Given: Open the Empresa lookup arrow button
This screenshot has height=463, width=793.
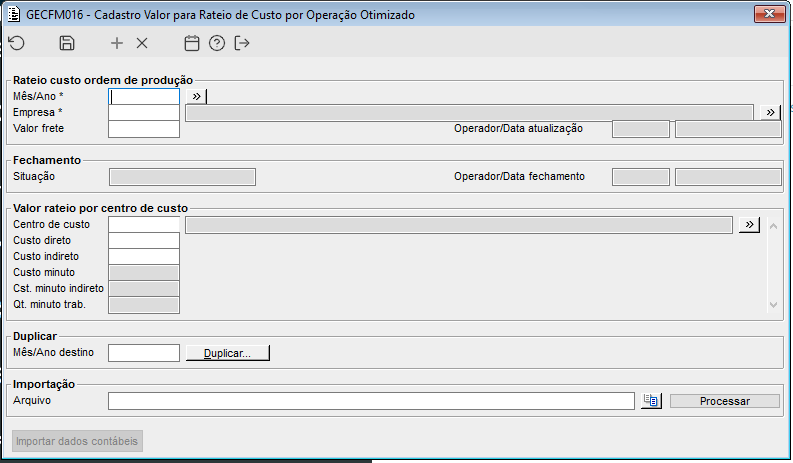Looking at the screenshot, I should point(770,112).
